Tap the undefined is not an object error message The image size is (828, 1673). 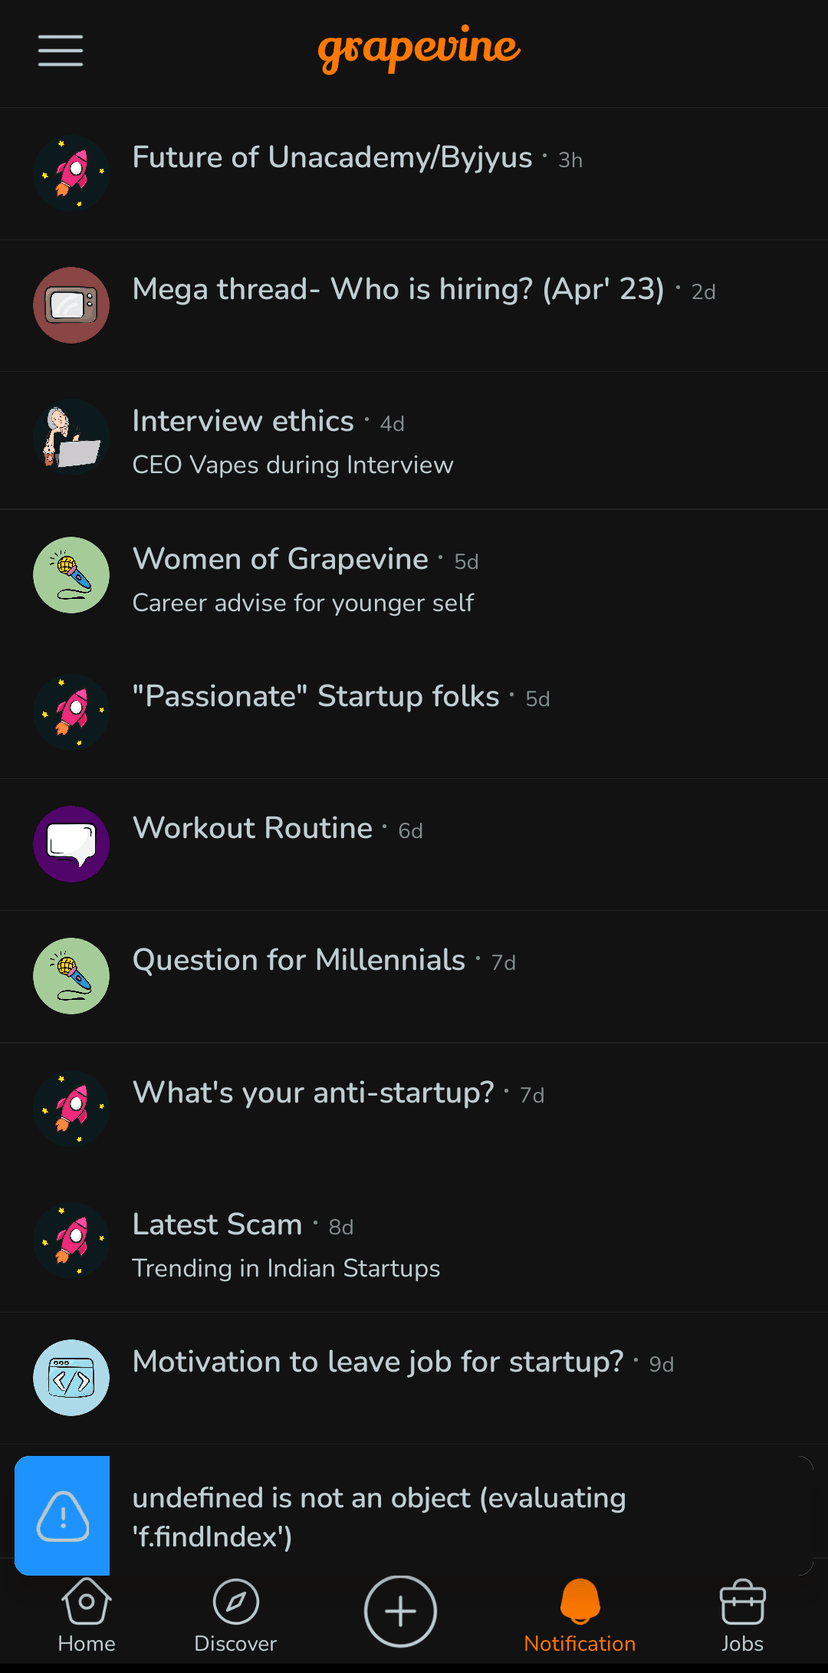pyautogui.click(x=380, y=1516)
